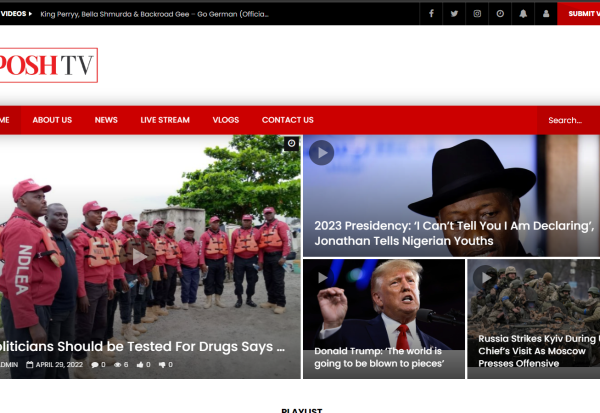Go to the Home menu item
This screenshot has height=413, width=600.
[10, 120]
